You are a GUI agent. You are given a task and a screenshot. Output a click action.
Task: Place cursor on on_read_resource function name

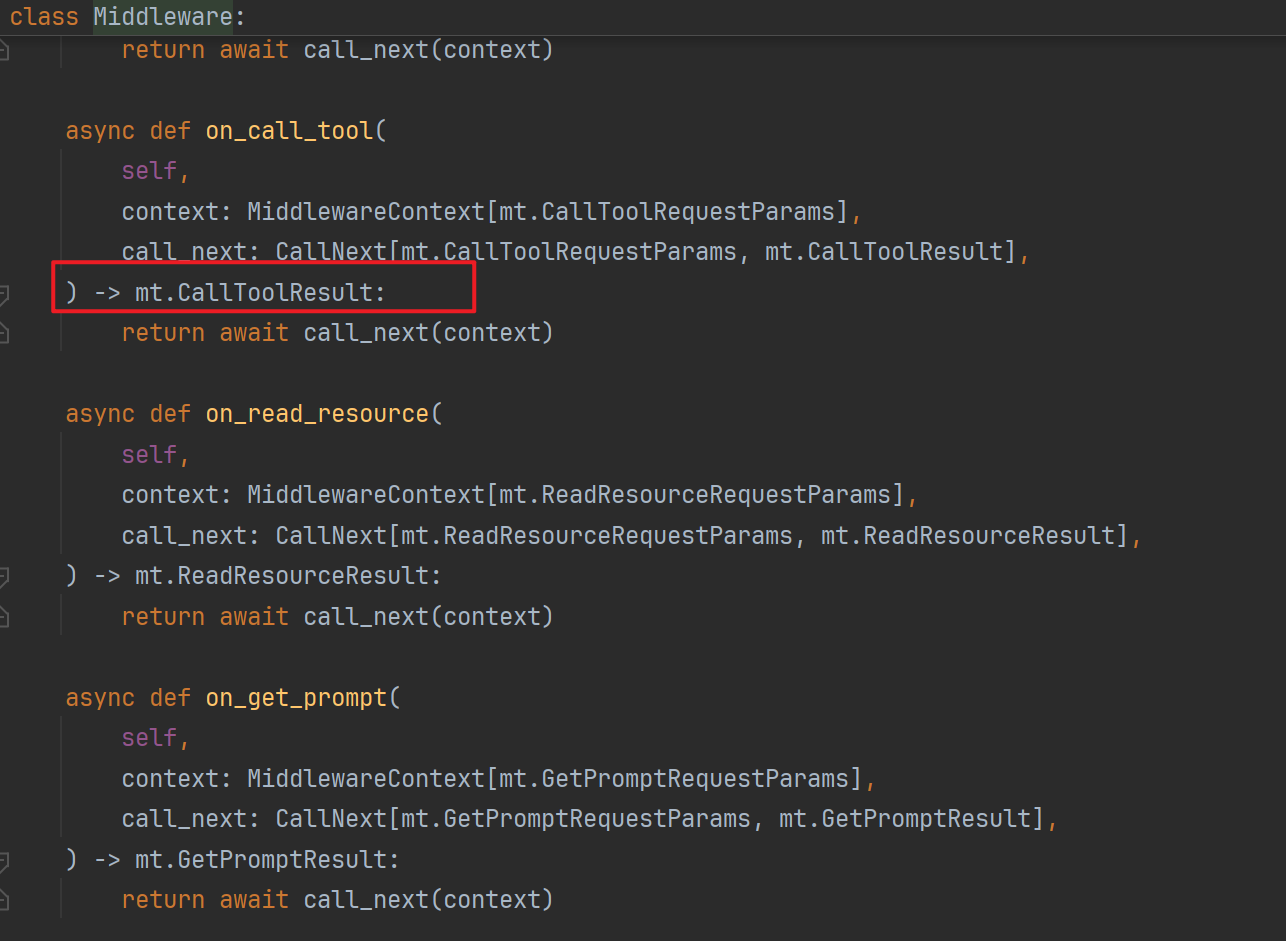(317, 414)
